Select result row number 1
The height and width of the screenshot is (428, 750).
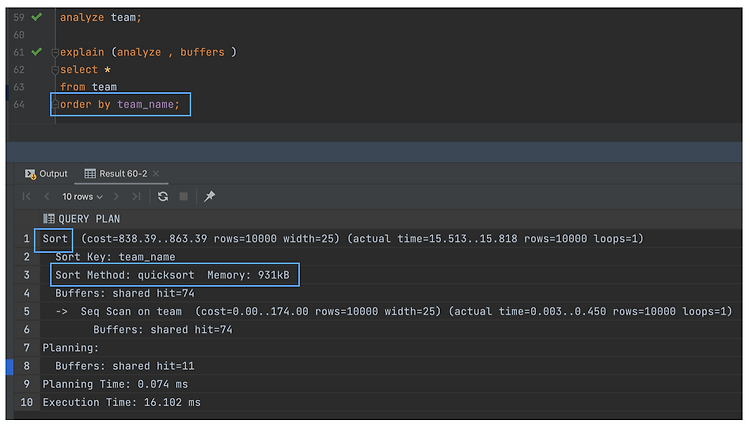click(x=26, y=239)
